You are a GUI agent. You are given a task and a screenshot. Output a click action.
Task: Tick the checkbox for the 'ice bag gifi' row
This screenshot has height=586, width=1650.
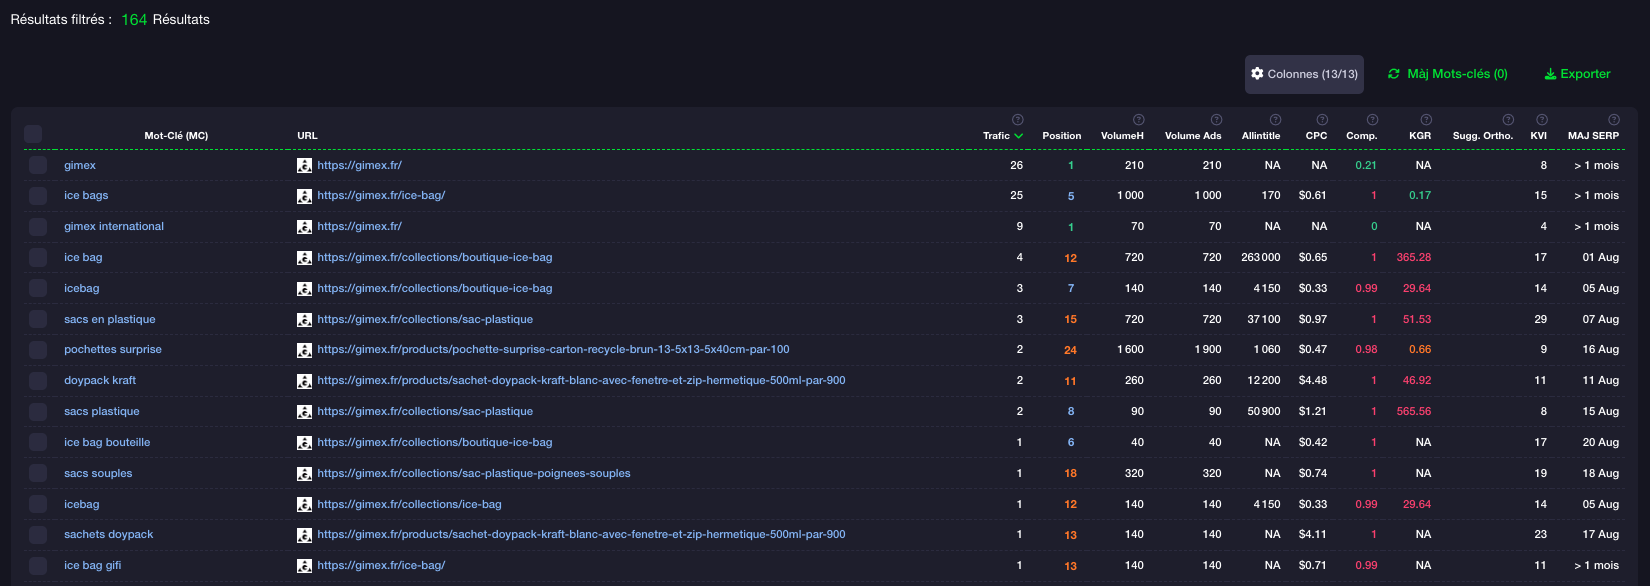tap(38, 566)
